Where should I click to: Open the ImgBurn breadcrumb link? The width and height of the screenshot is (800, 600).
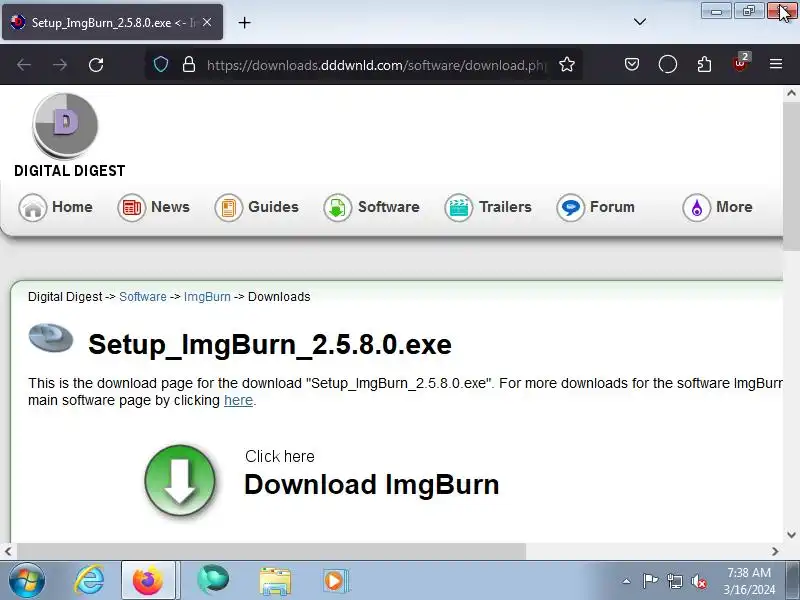[207, 297]
